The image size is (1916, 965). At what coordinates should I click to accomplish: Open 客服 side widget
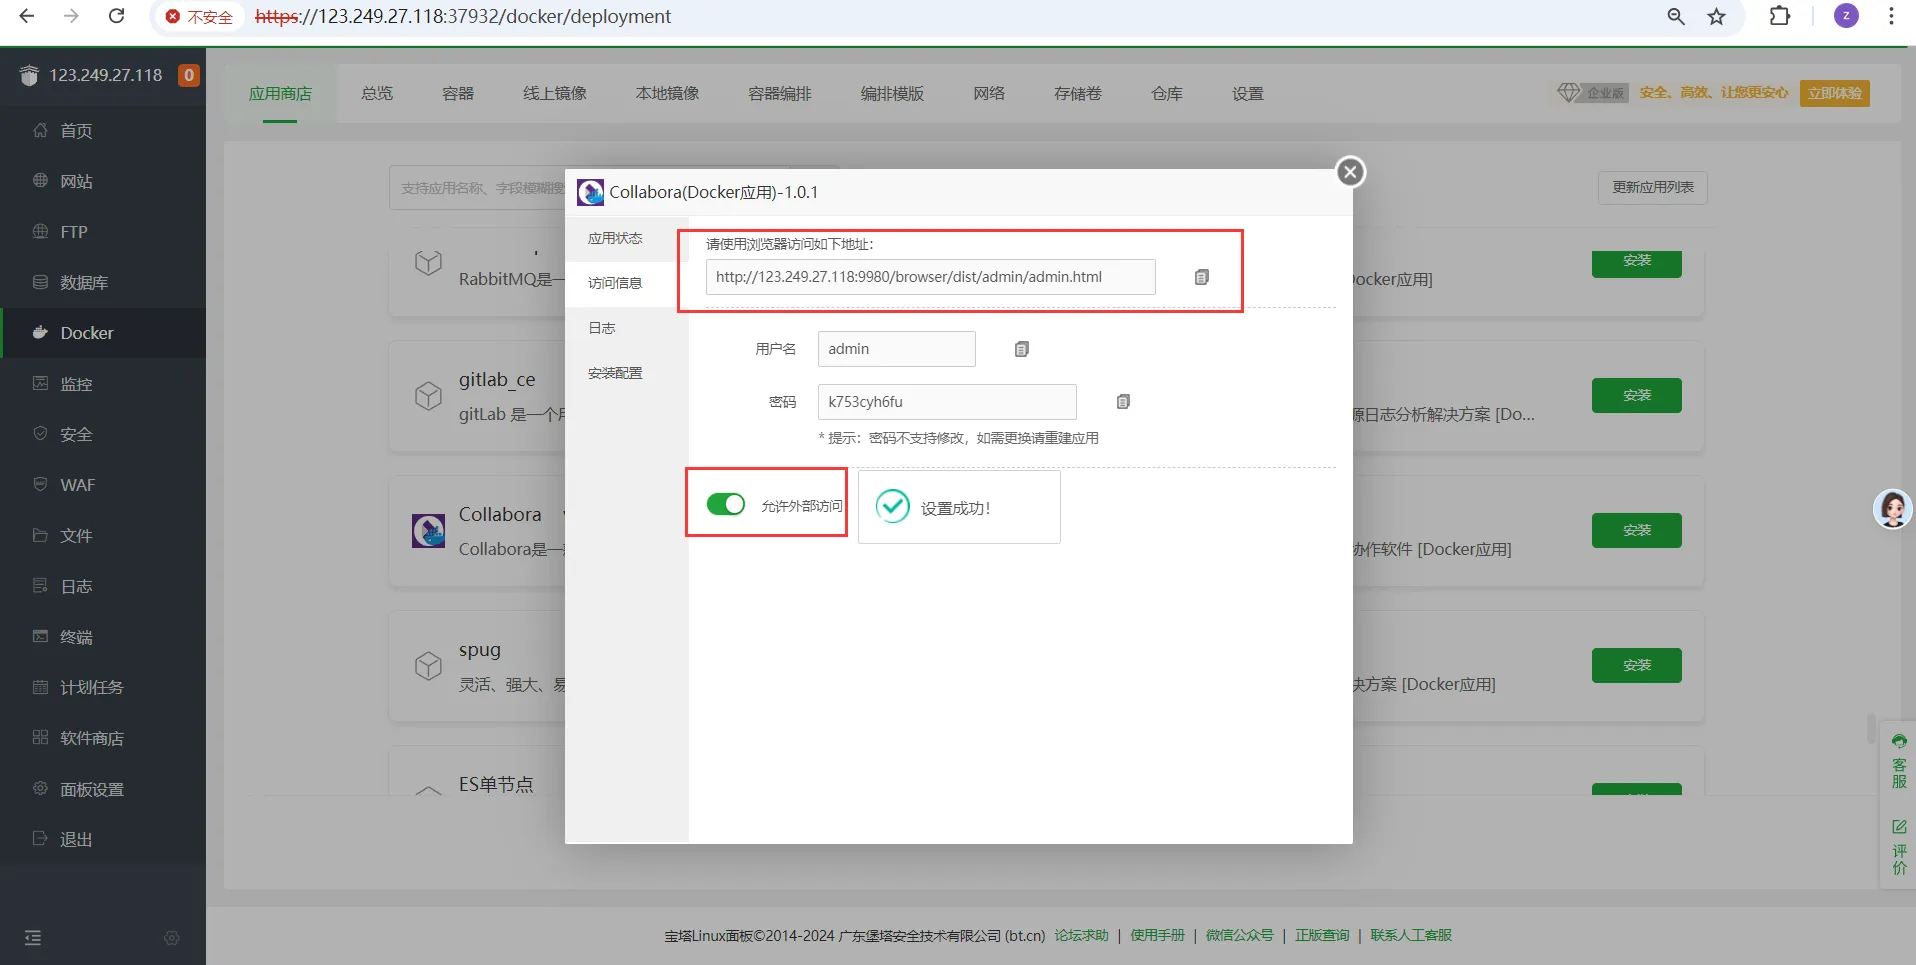1899,762
